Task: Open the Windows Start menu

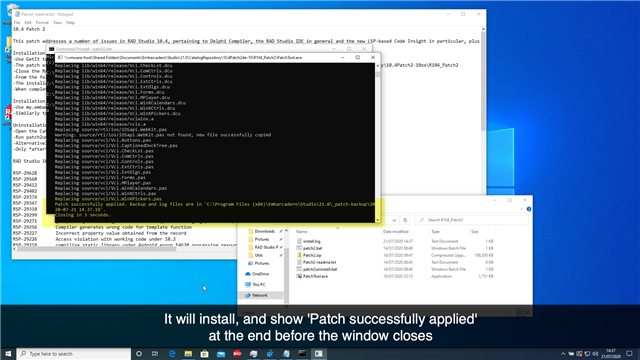Action: [x=8, y=353]
